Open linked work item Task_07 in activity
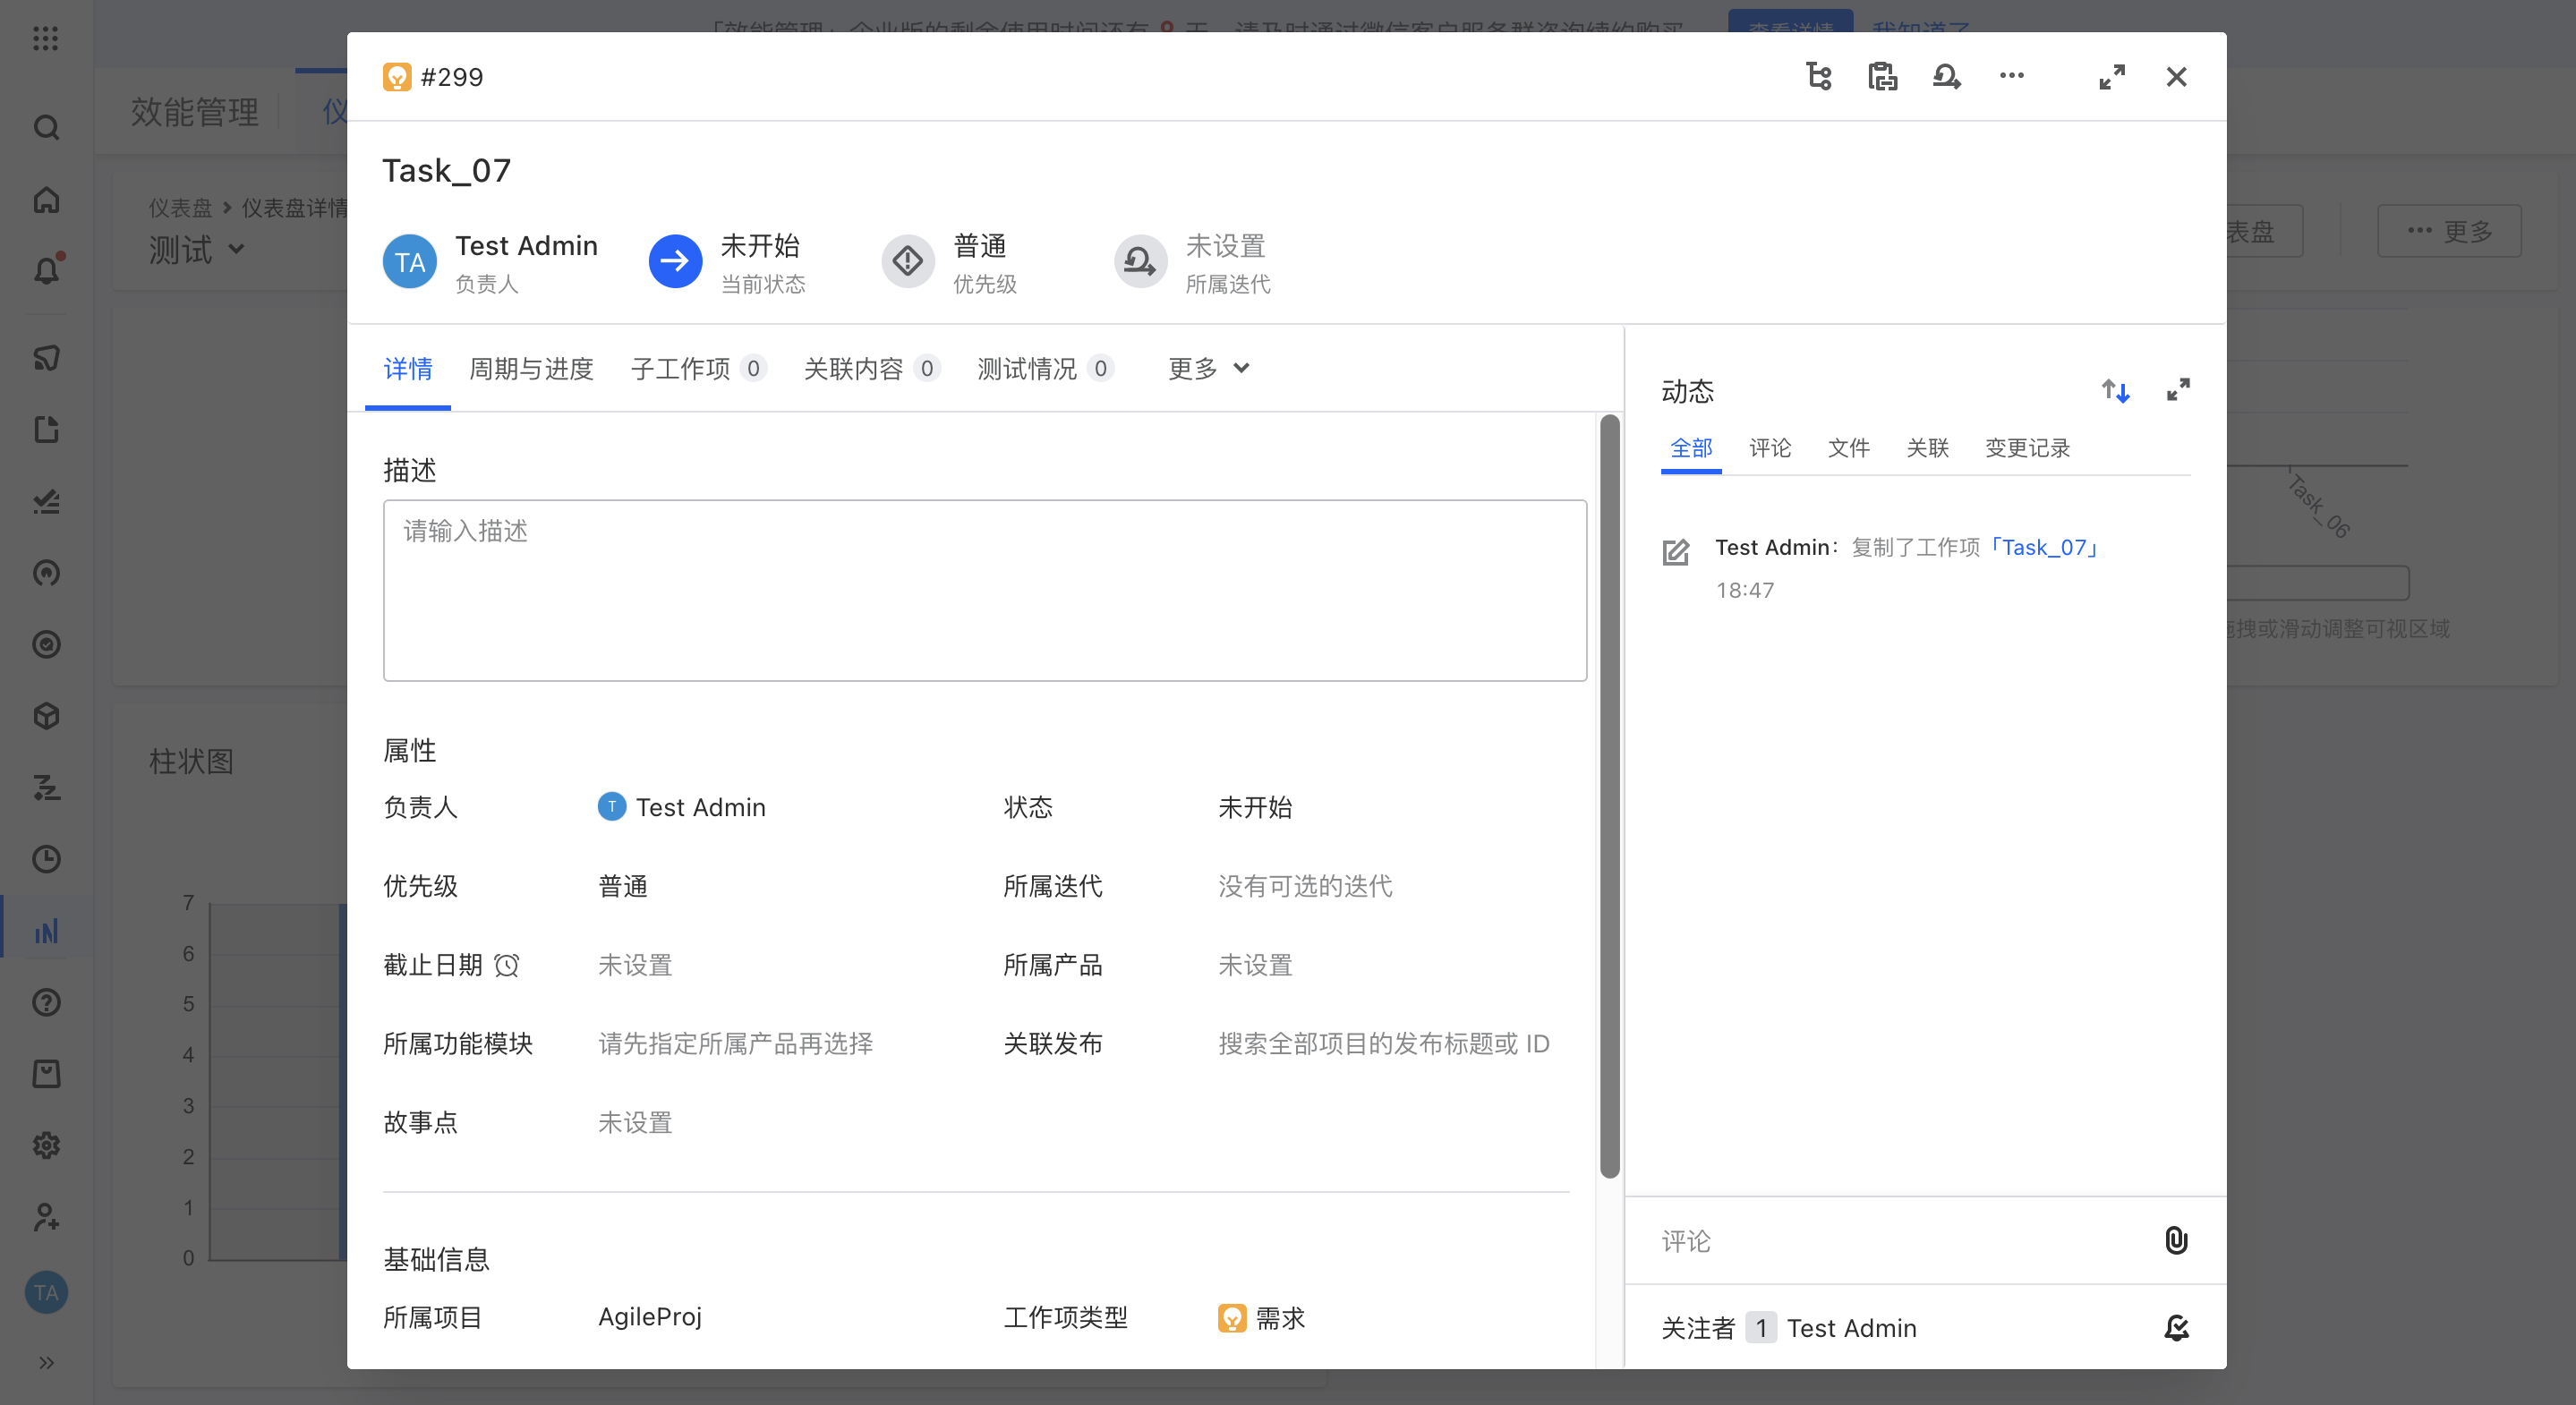Screen dimensions: 2576x1405 (2043, 547)
